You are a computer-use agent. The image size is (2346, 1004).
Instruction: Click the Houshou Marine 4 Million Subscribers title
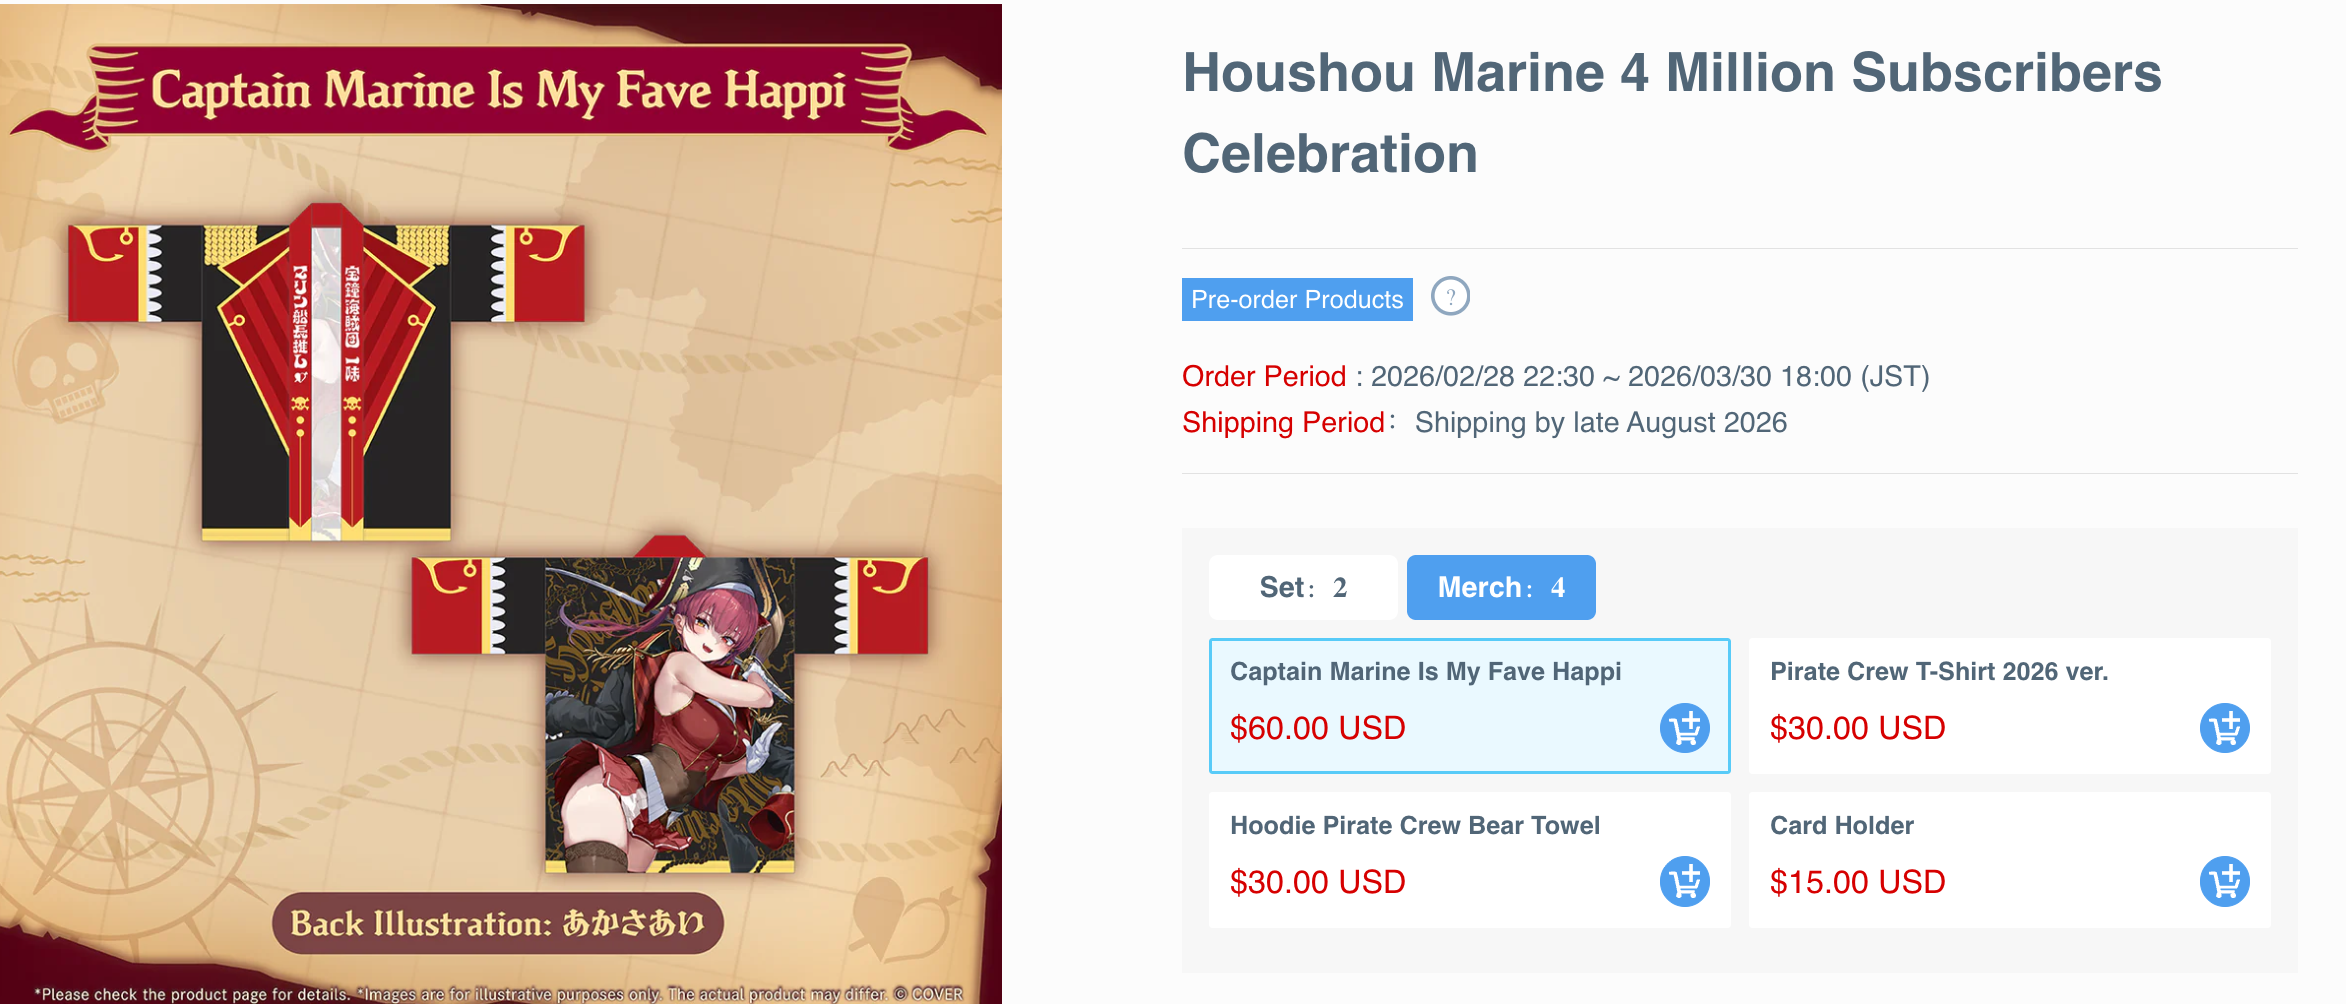pyautogui.click(x=1672, y=113)
